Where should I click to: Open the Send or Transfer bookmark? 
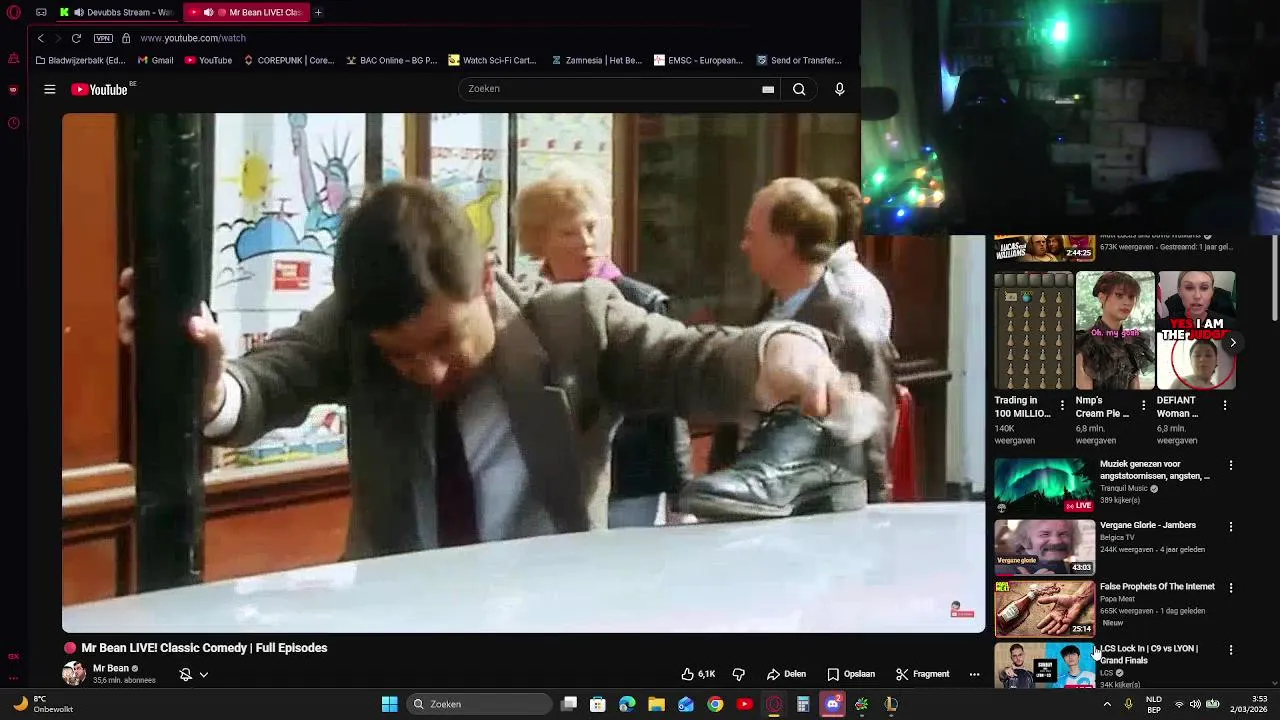click(x=799, y=60)
